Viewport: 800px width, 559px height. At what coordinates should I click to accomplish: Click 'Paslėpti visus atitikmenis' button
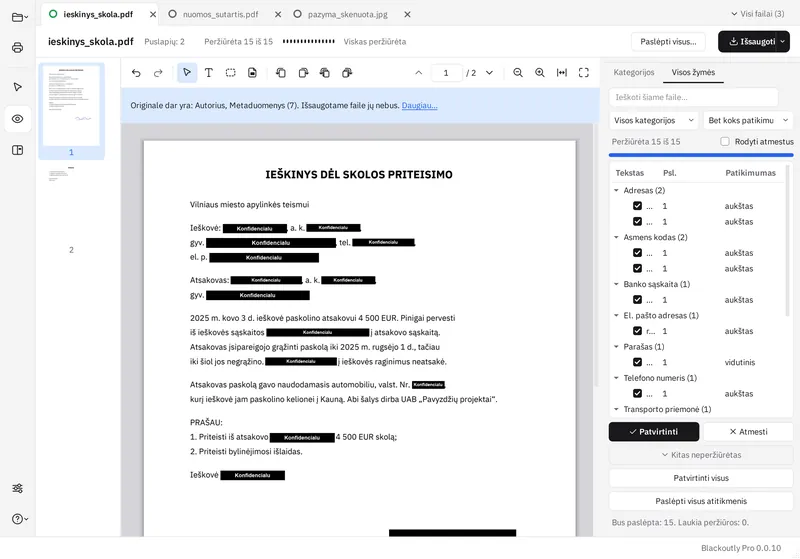(x=701, y=501)
